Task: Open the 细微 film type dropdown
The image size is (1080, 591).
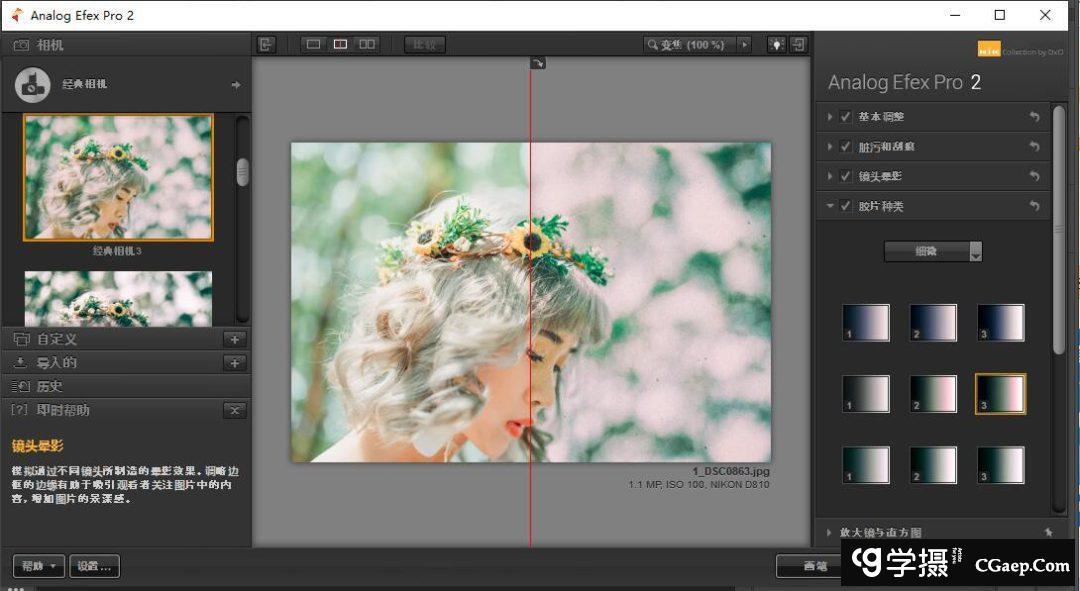Action: (x=932, y=252)
